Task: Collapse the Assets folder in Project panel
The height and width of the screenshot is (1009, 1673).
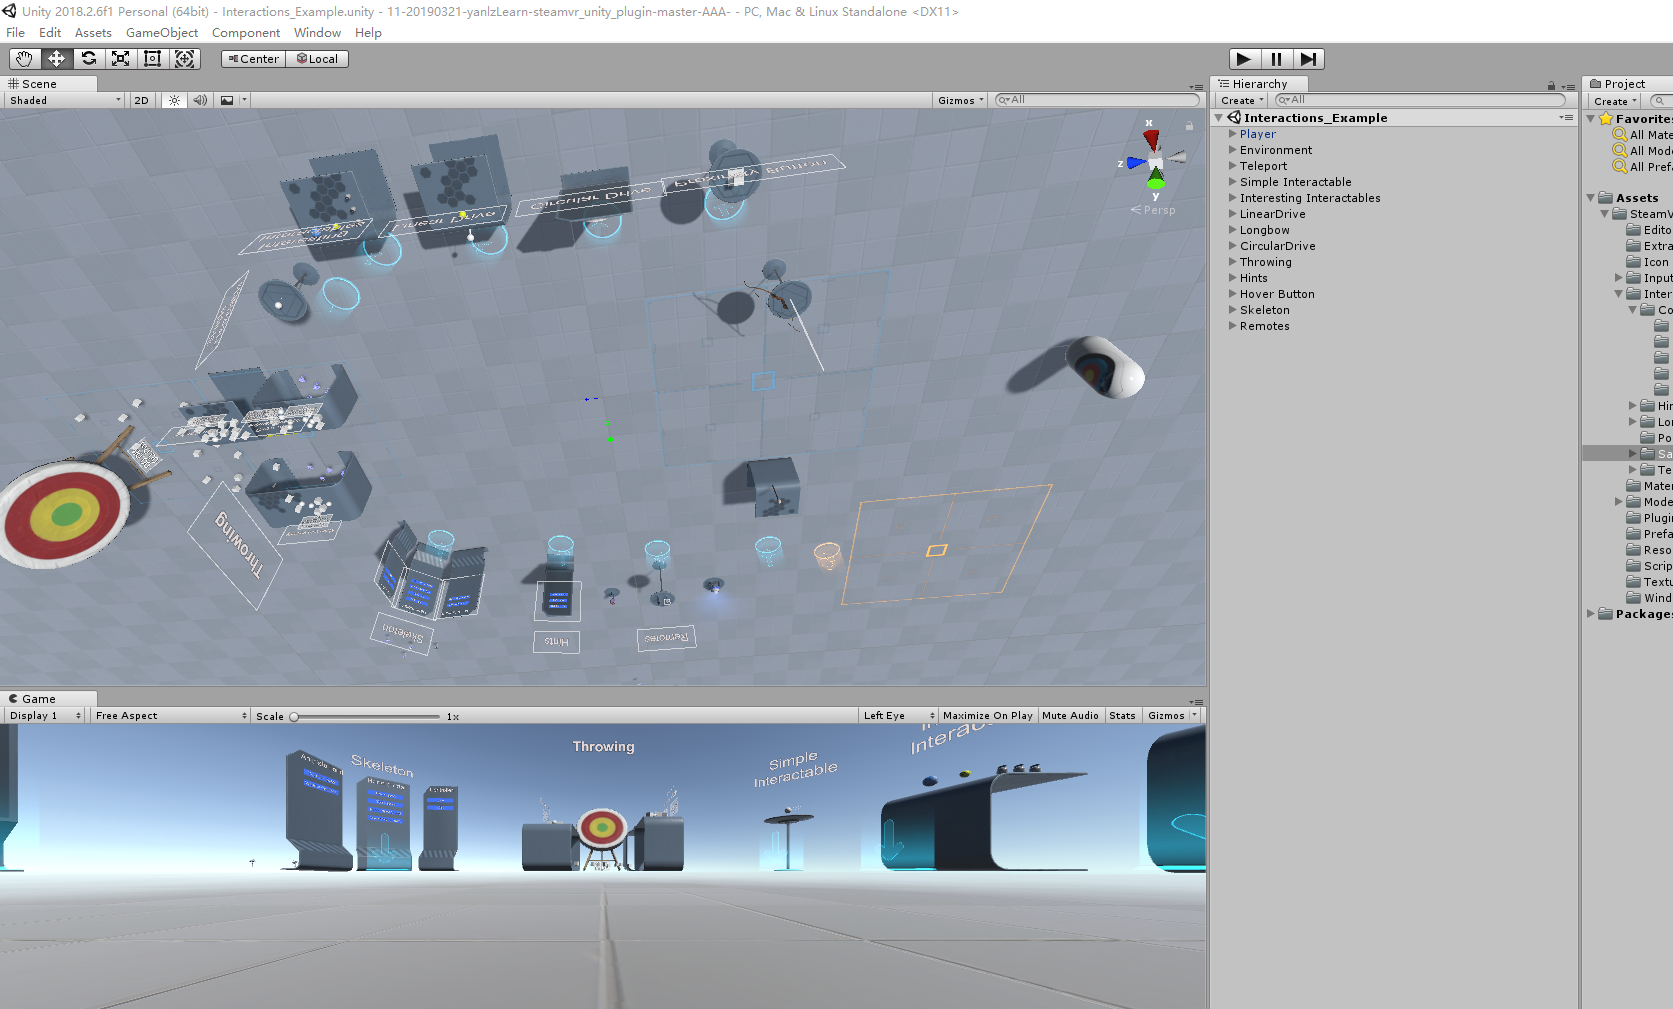Action: point(1590,198)
